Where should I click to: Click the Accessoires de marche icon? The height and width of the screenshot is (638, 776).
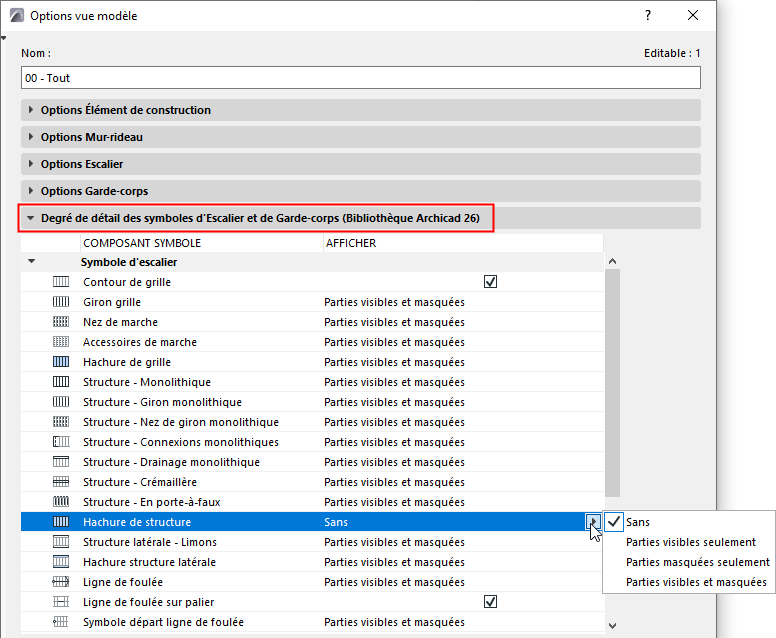coord(61,342)
